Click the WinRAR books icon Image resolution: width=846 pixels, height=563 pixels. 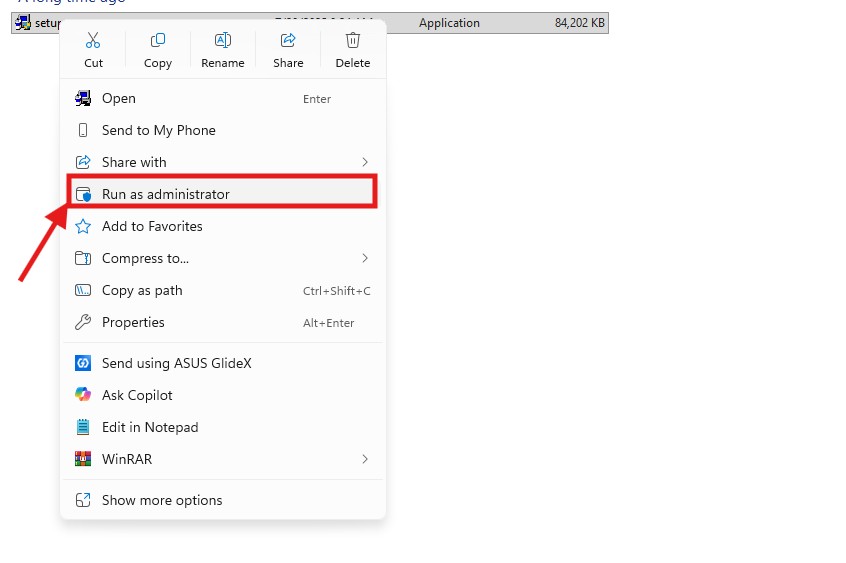click(x=83, y=459)
